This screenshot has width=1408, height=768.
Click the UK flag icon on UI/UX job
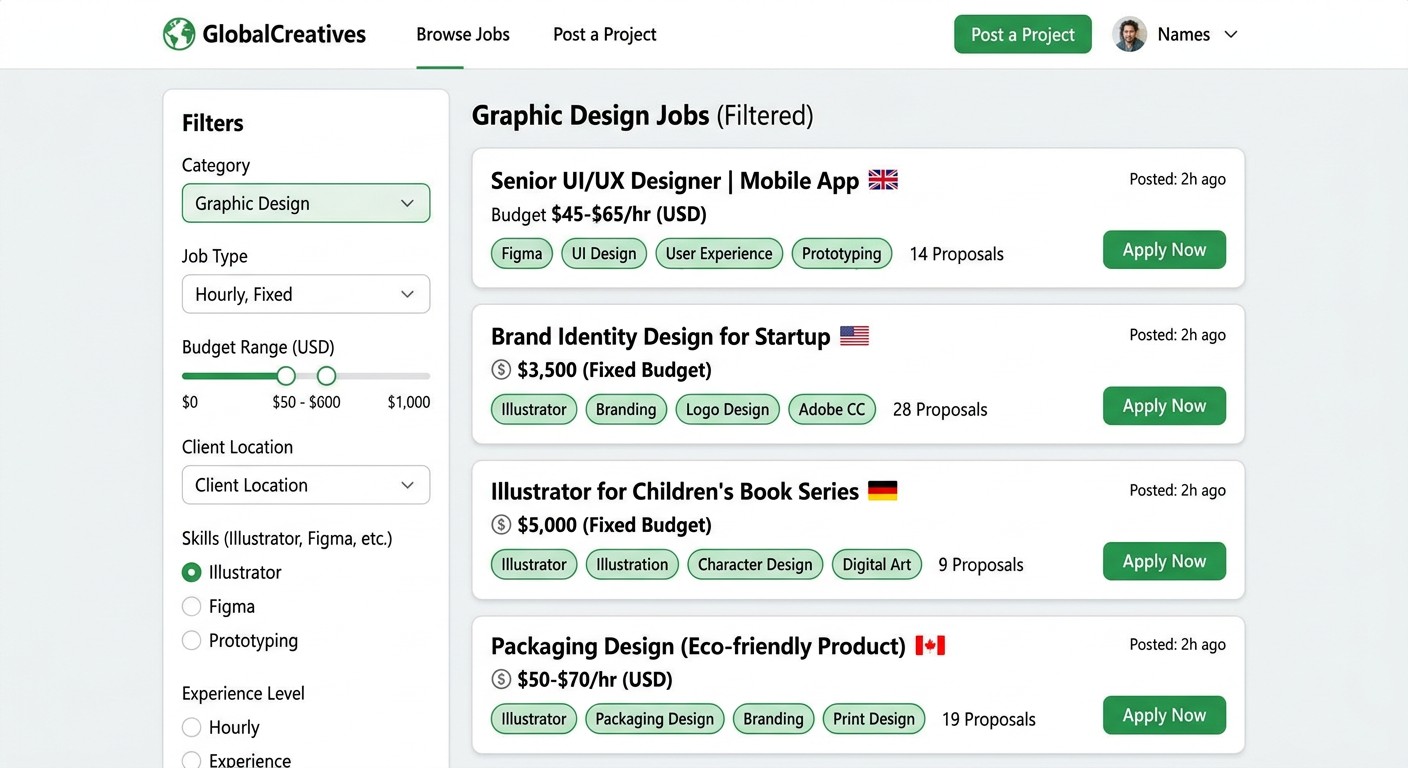click(883, 180)
